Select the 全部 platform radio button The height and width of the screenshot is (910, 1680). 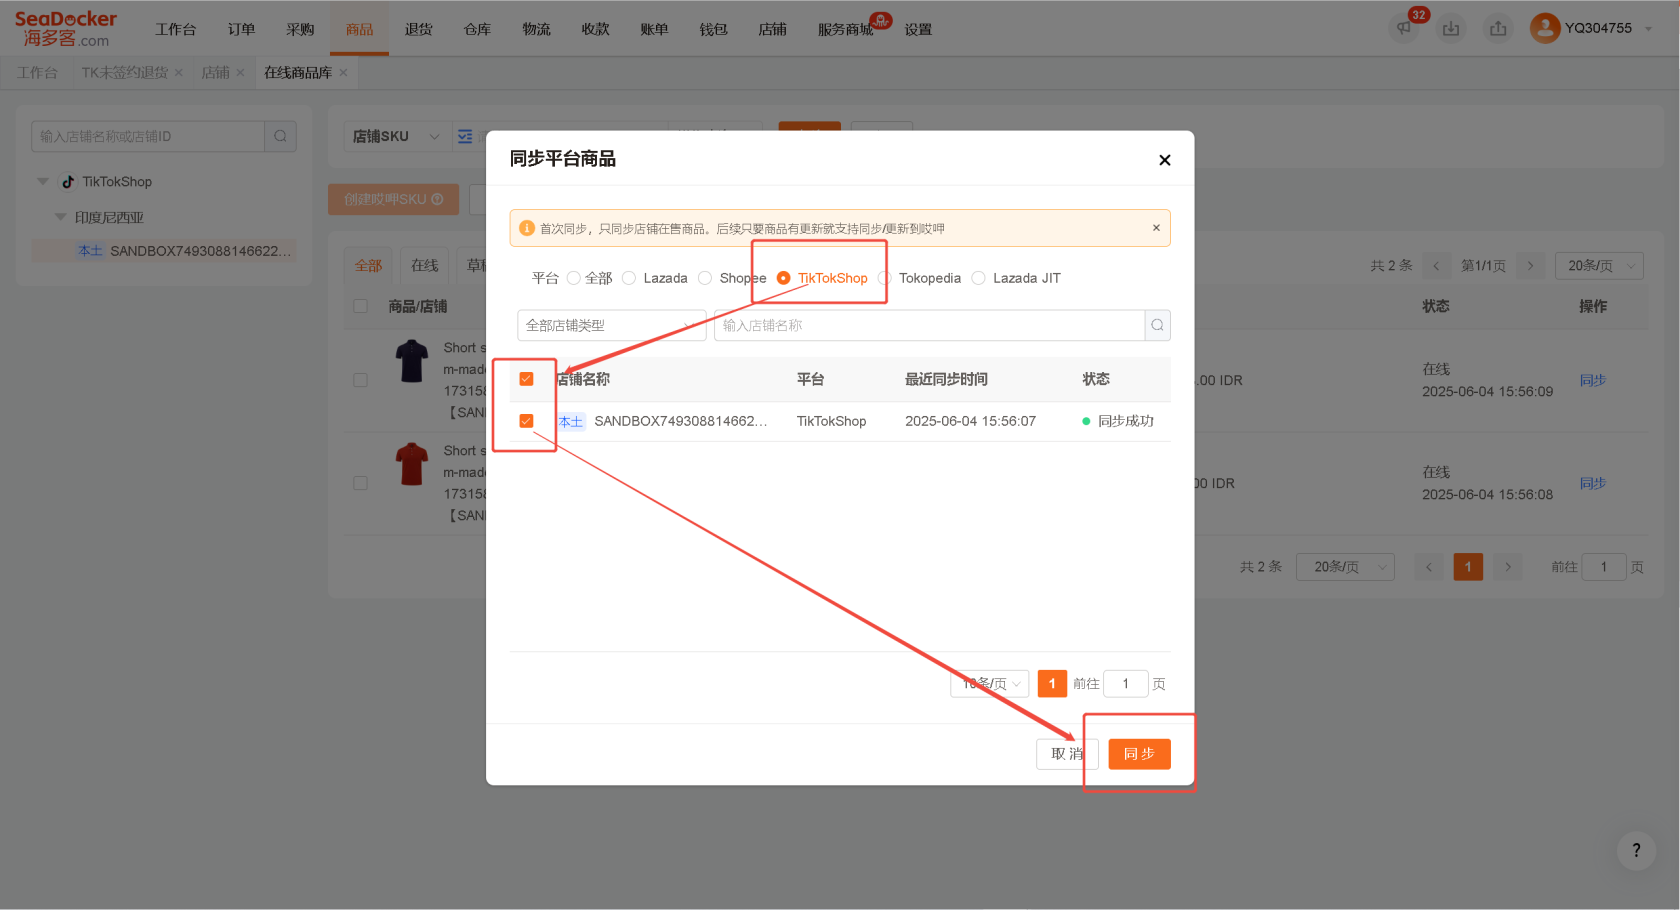pos(573,278)
